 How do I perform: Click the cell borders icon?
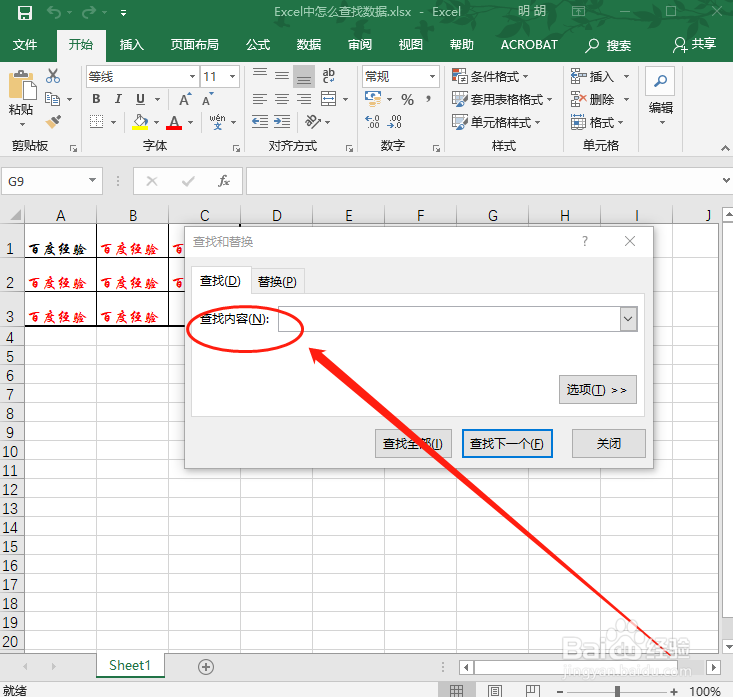[x=96, y=122]
